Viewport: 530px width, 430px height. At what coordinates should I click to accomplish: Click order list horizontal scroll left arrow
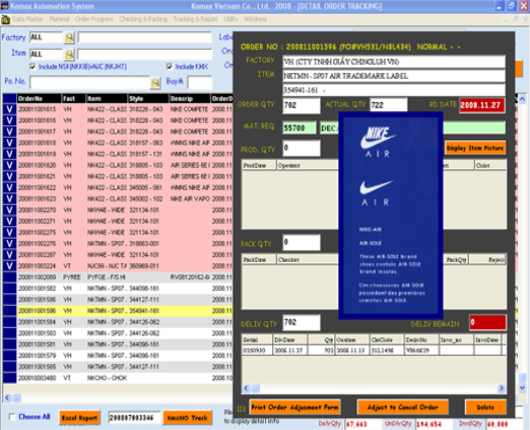point(7,398)
